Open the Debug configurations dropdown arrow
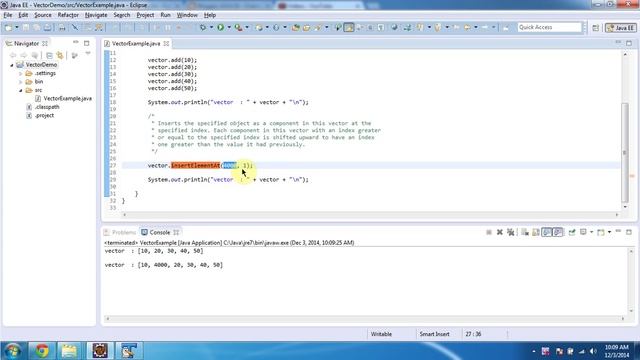Screen dimensions: 640x360 pos(211,27)
